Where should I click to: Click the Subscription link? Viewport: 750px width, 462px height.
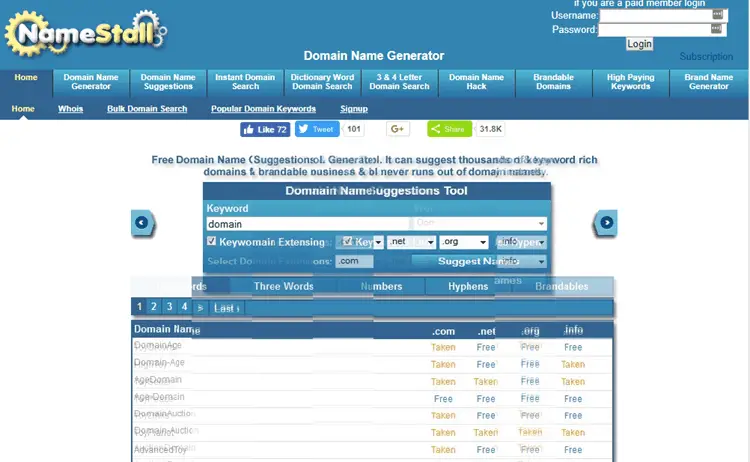[x=706, y=56]
